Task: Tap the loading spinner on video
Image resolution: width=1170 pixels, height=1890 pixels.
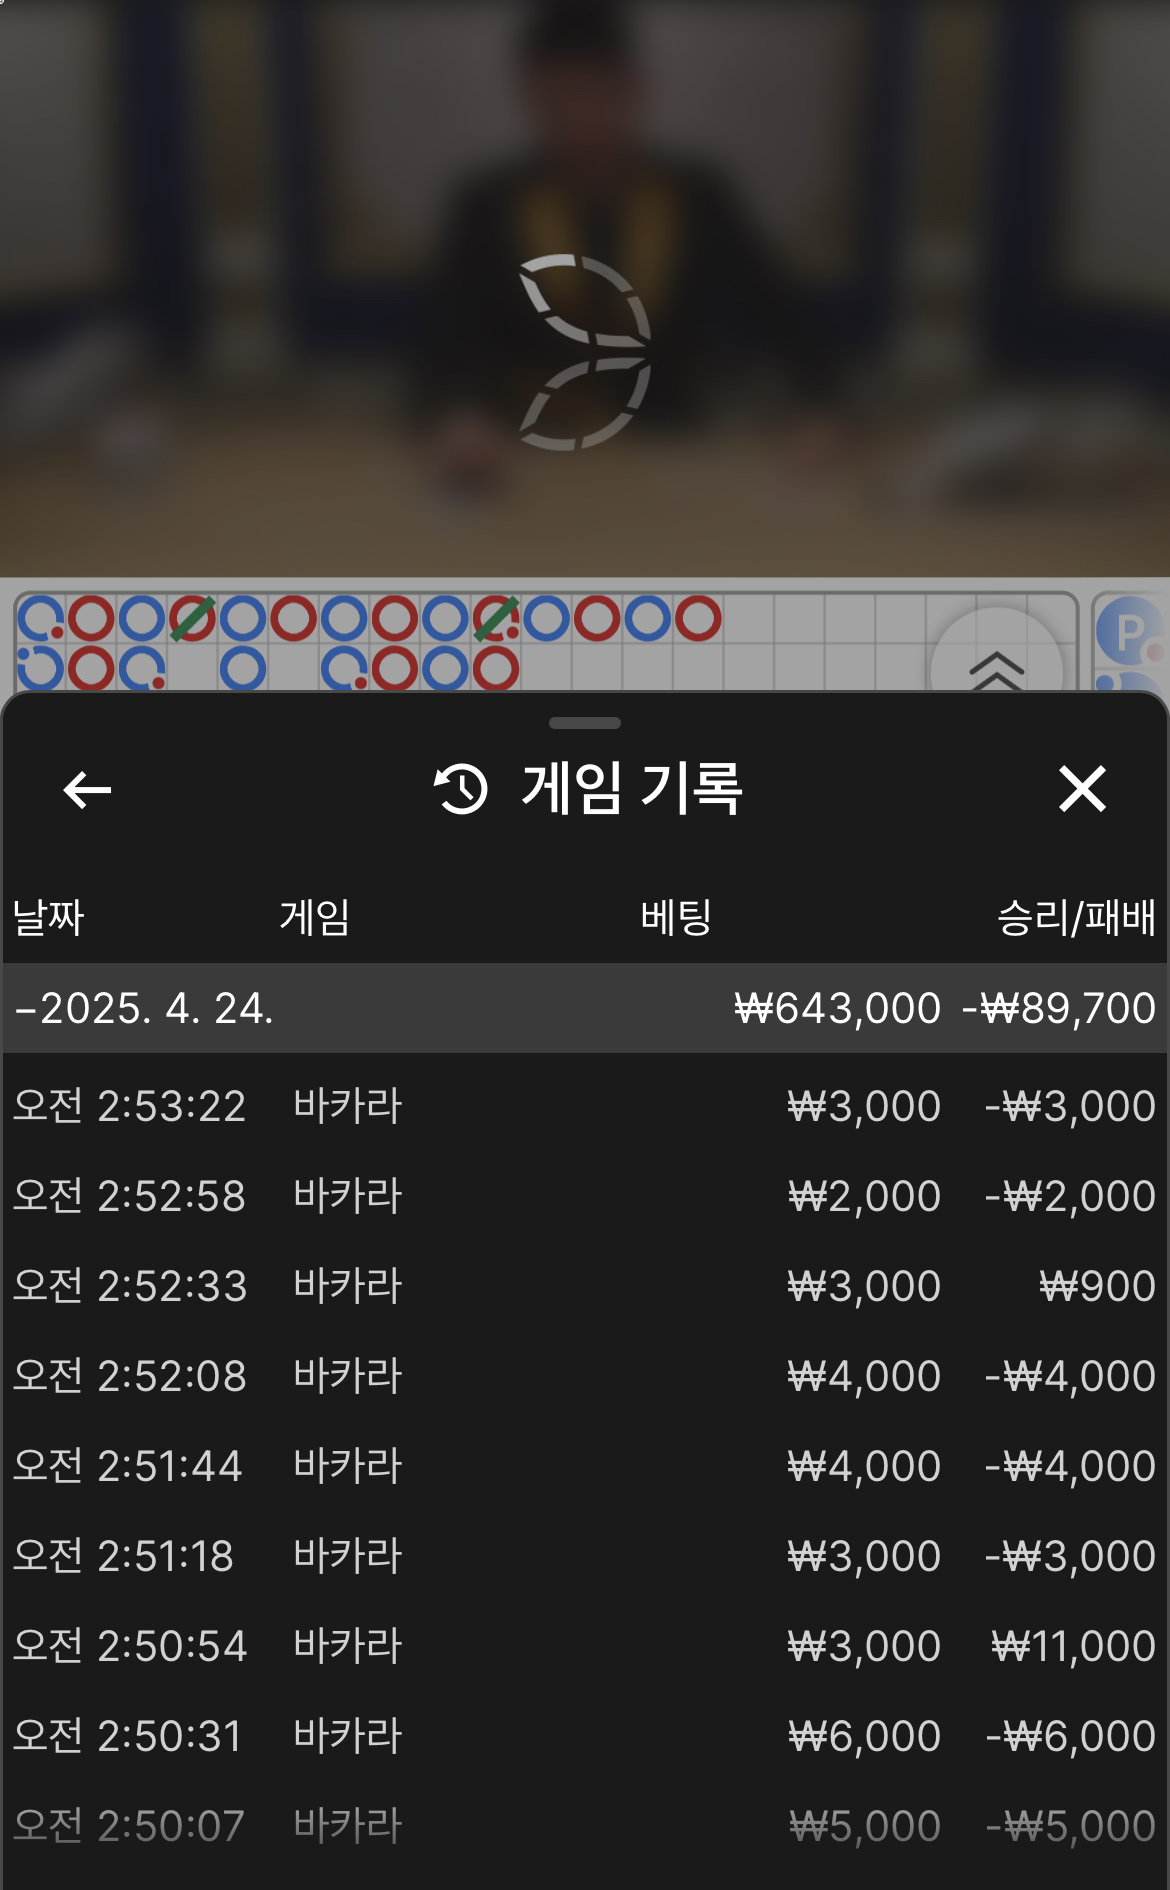Action: pos(585,352)
